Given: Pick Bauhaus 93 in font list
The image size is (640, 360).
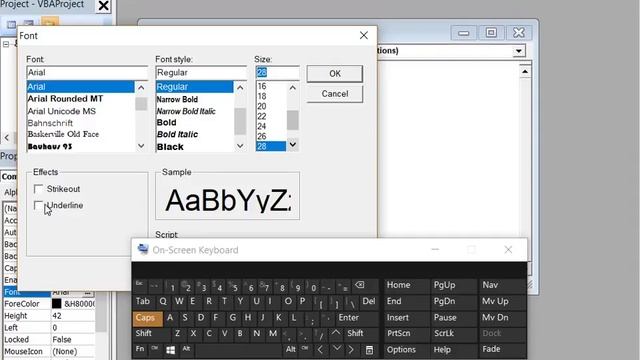Looking at the screenshot, I should [x=50, y=147].
